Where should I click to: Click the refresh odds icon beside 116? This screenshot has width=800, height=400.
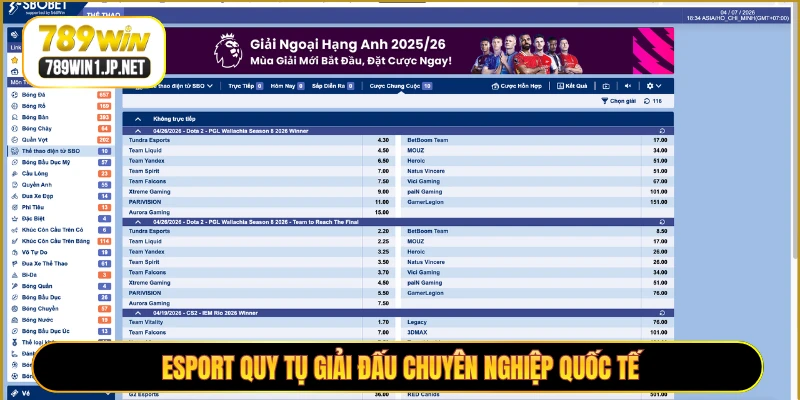[x=647, y=101]
